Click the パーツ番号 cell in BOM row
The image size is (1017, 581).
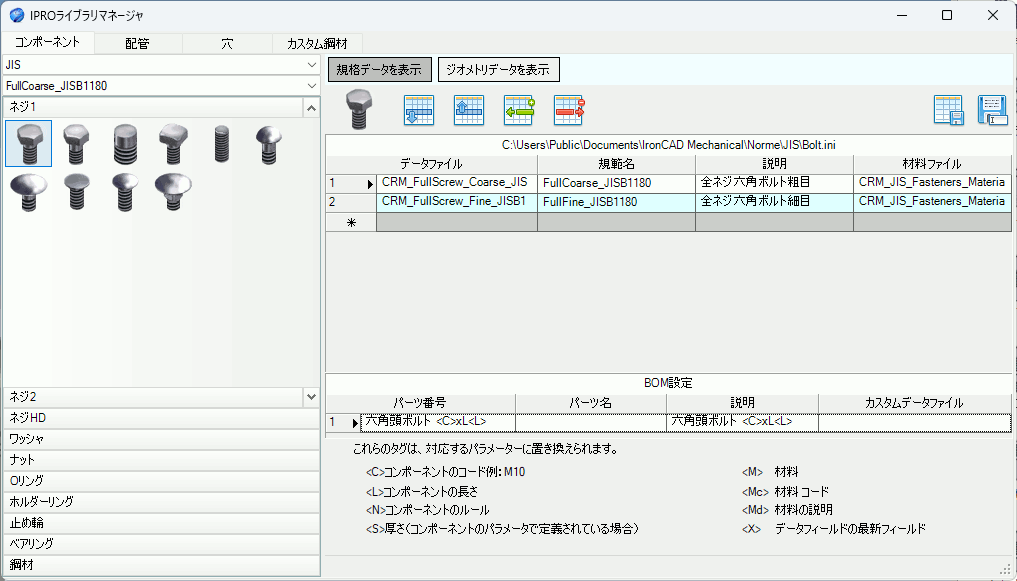pyautogui.click(x=438, y=422)
